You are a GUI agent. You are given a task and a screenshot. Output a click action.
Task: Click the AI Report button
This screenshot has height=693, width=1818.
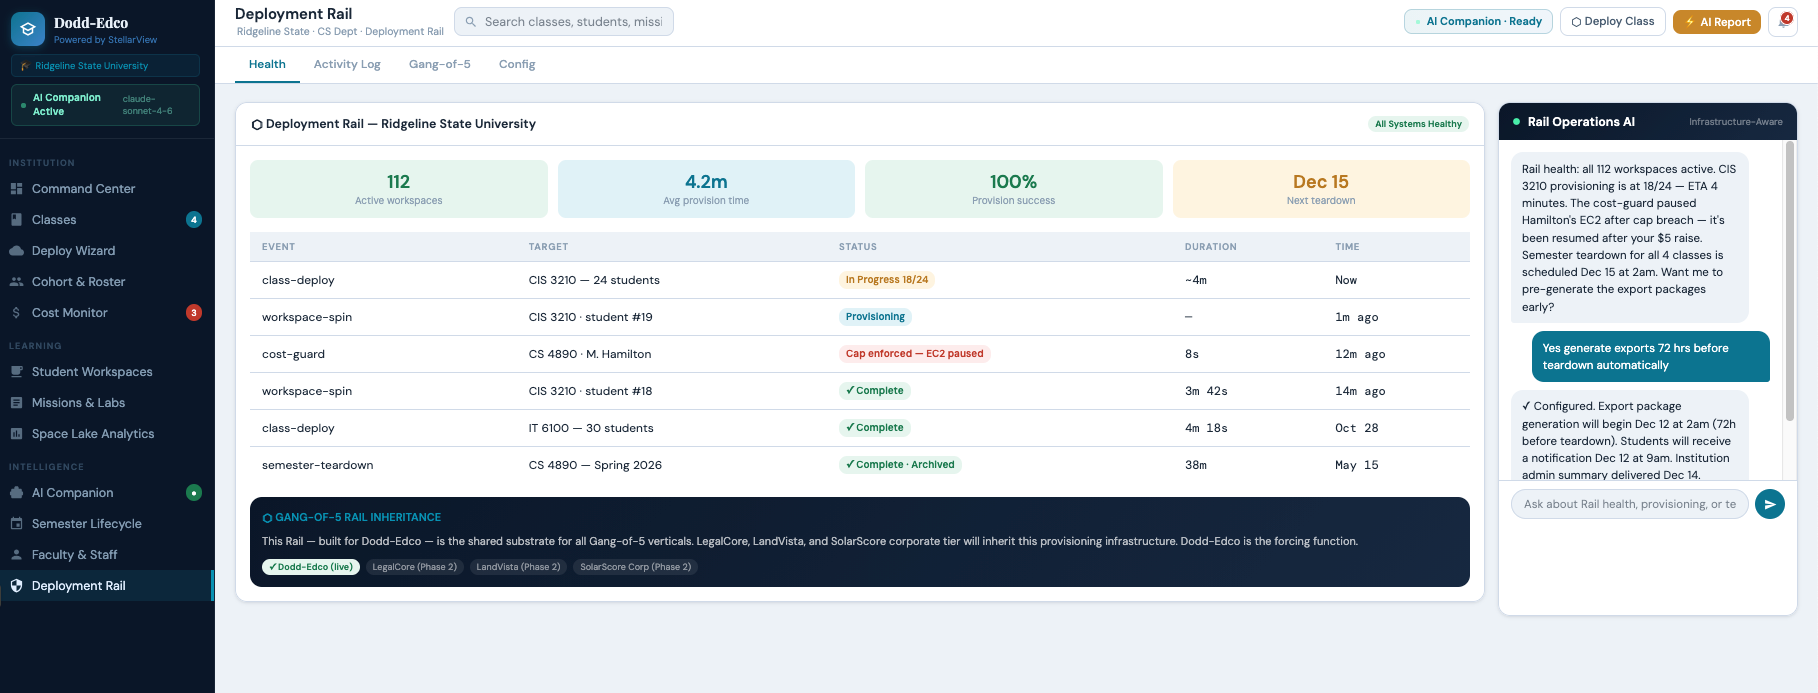1716,22
